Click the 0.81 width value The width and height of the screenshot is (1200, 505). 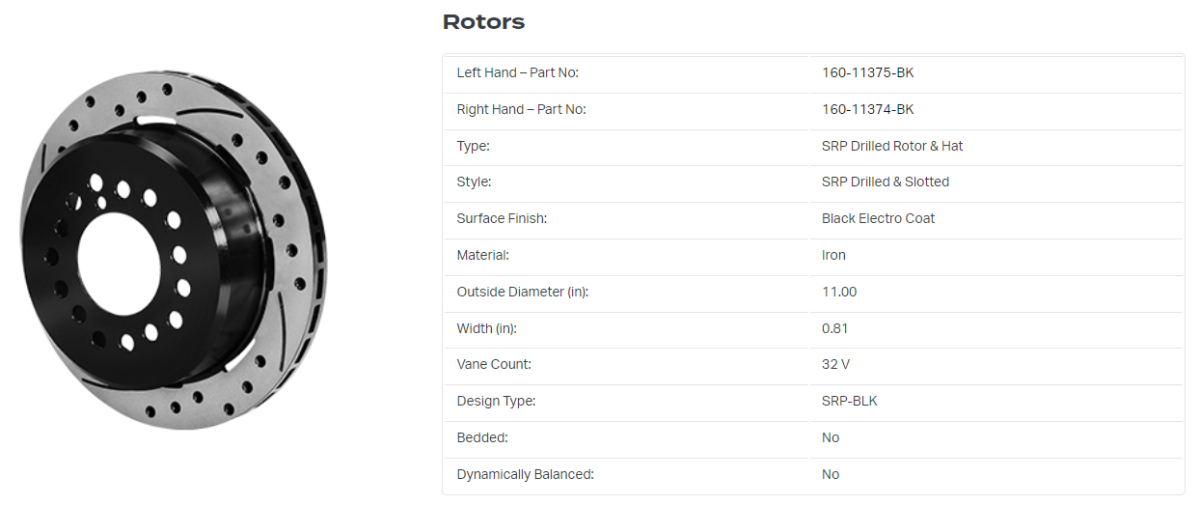pos(835,328)
